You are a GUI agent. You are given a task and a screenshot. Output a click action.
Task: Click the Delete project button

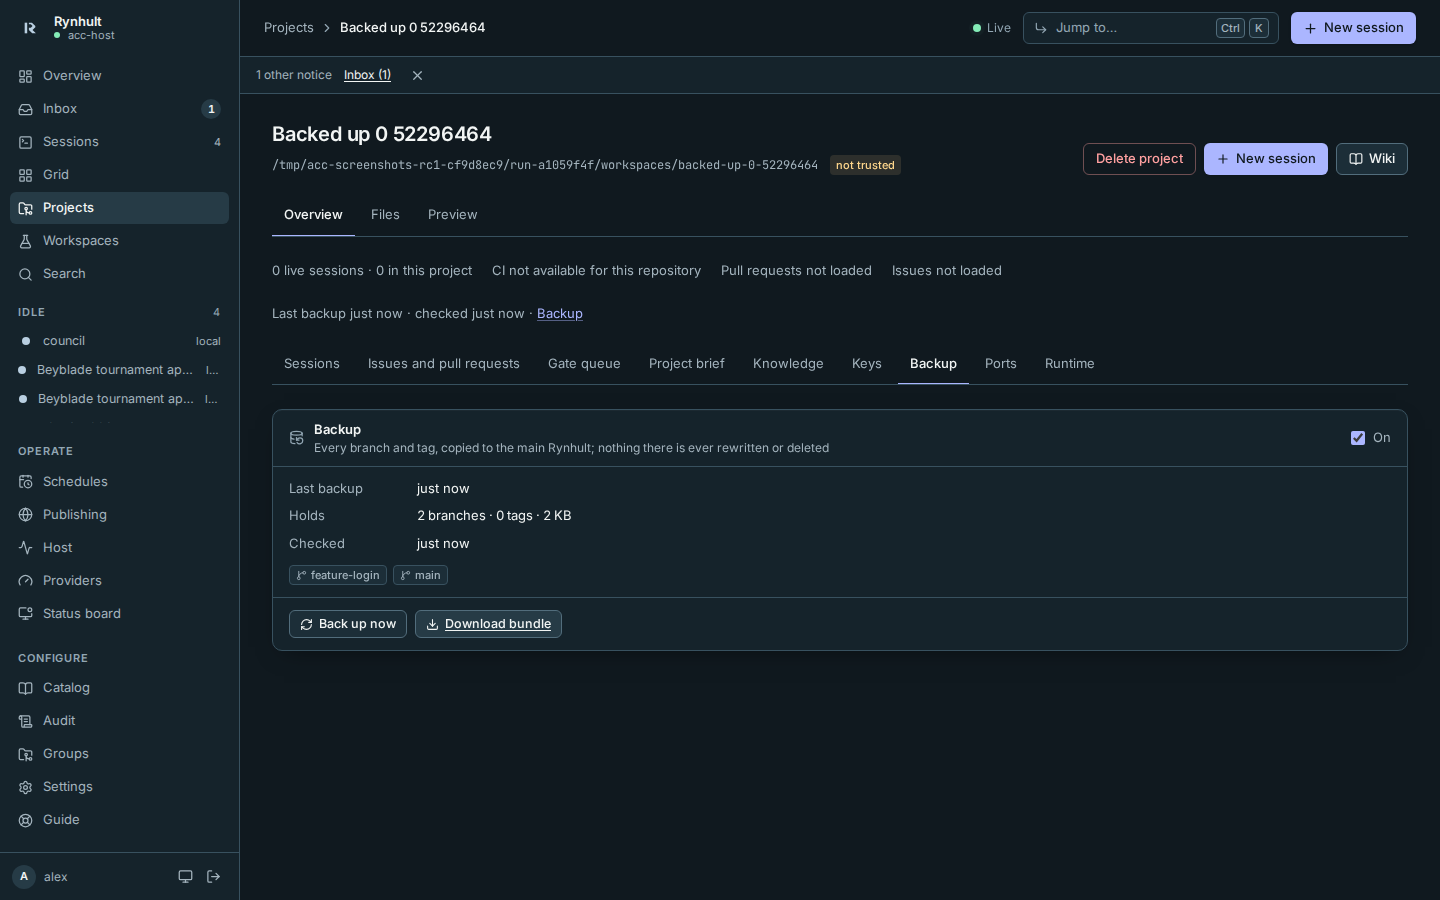pos(1139,159)
